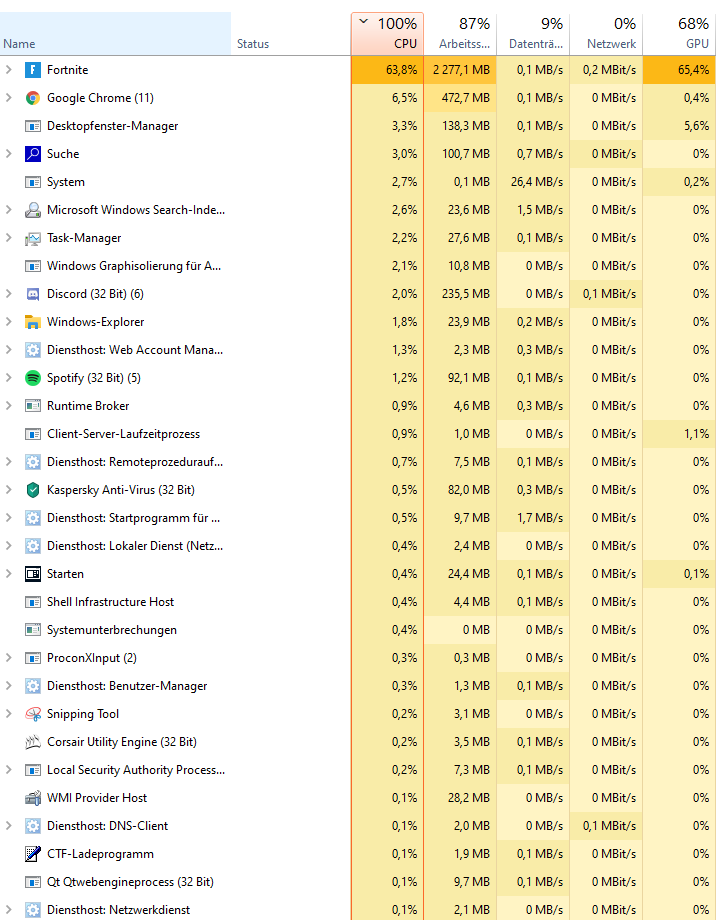Image resolution: width=716 pixels, height=920 pixels.
Task: Expand the Snipping Tool group
Action: [9, 714]
